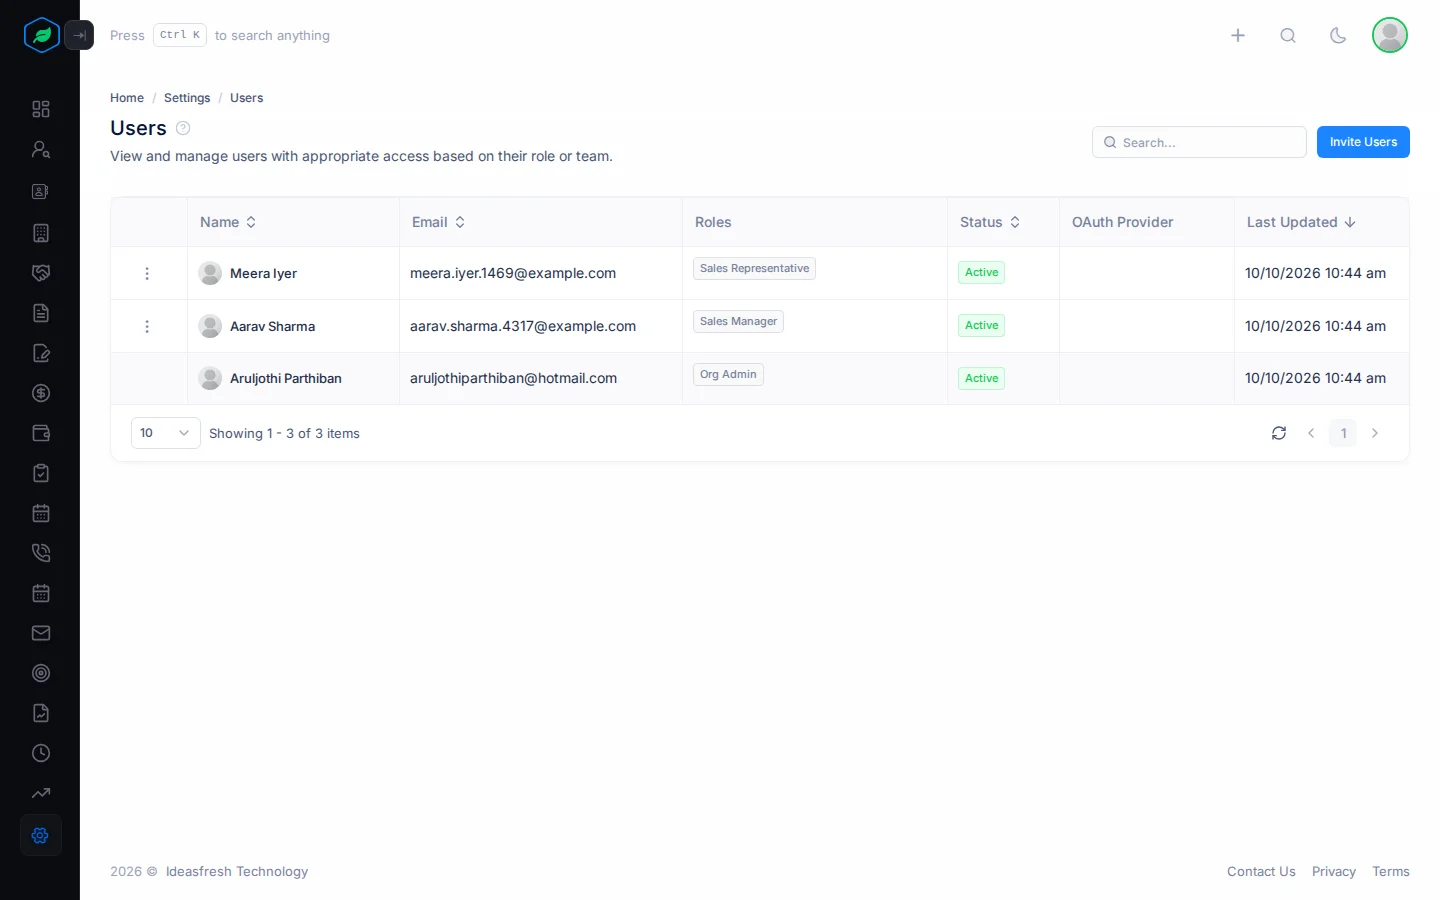Image resolution: width=1440 pixels, height=900 pixels.
Task: Open the deals handshake icon in sidebar
Action: [41, 273]
